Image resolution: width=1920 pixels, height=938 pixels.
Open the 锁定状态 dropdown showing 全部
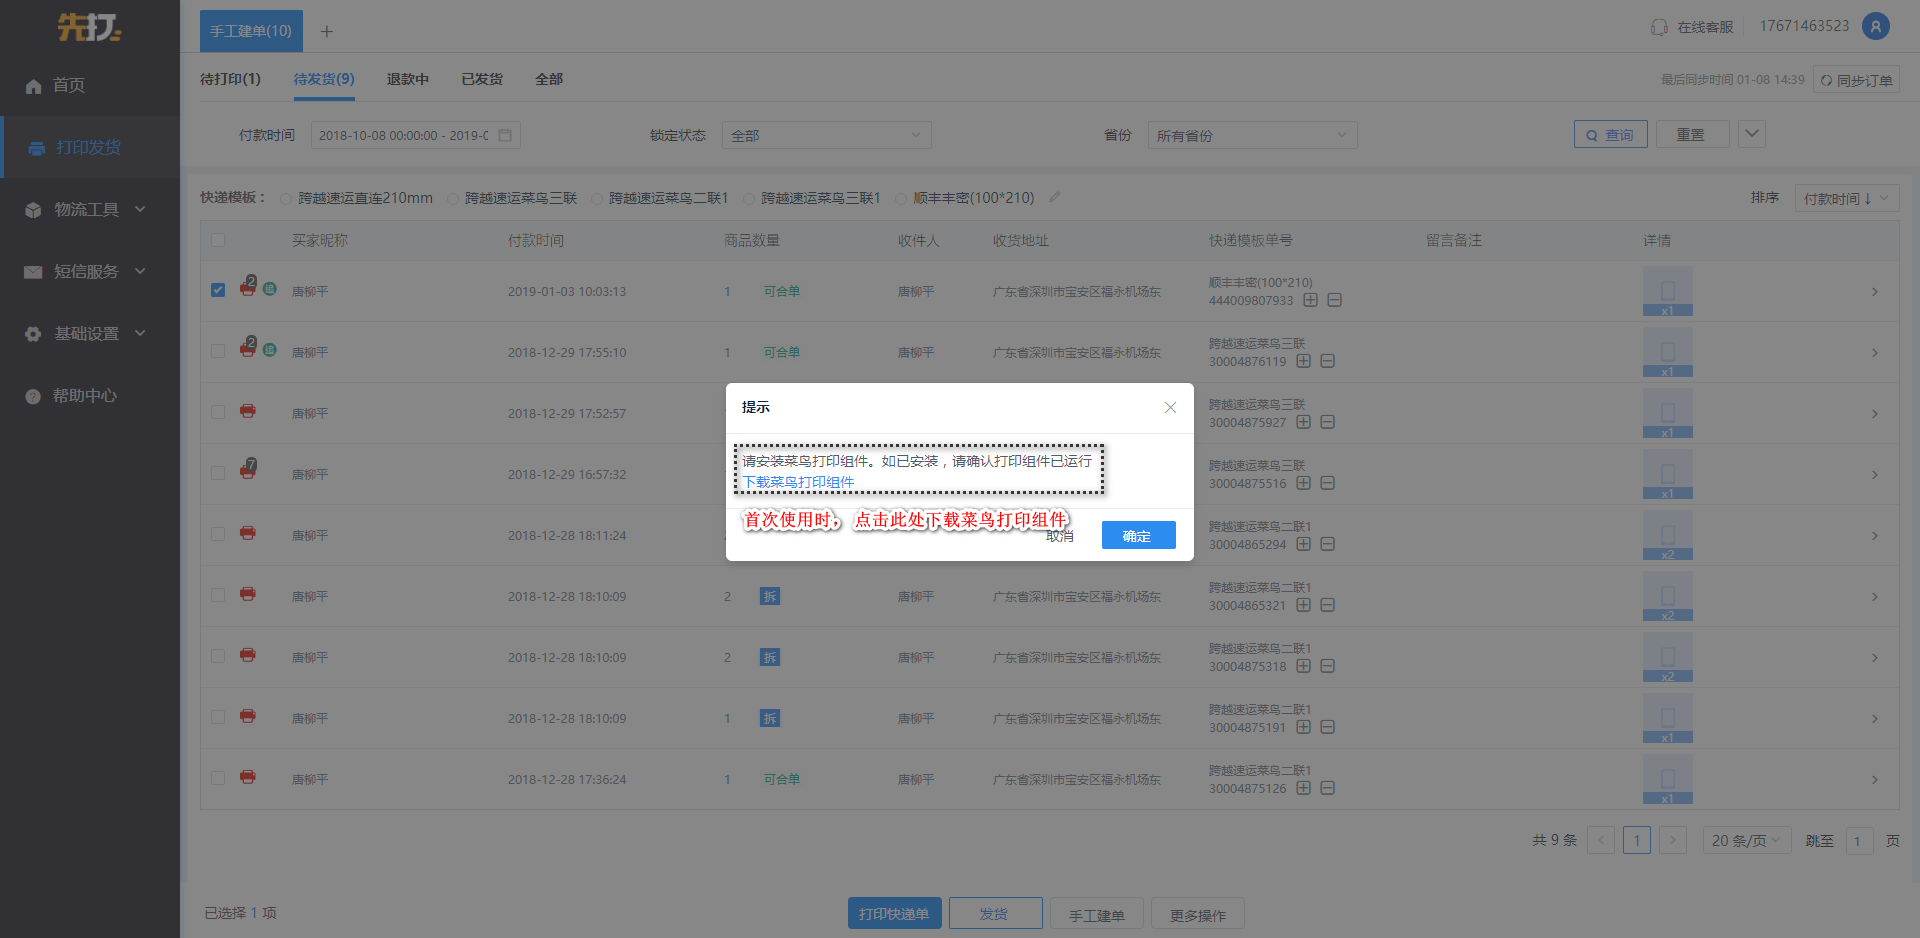(x=826, y=135)
